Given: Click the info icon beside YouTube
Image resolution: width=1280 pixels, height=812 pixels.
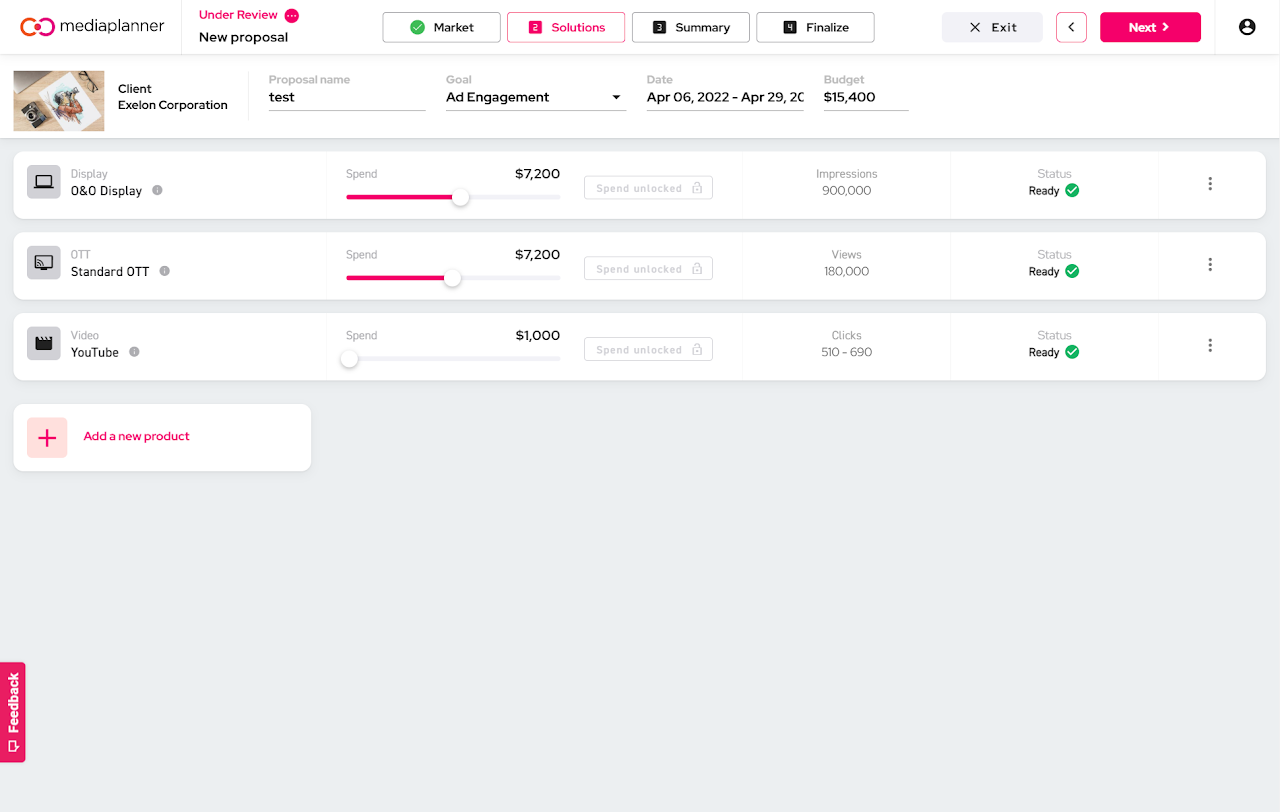Looking at the screenshot, I should [x=134, y=352].
